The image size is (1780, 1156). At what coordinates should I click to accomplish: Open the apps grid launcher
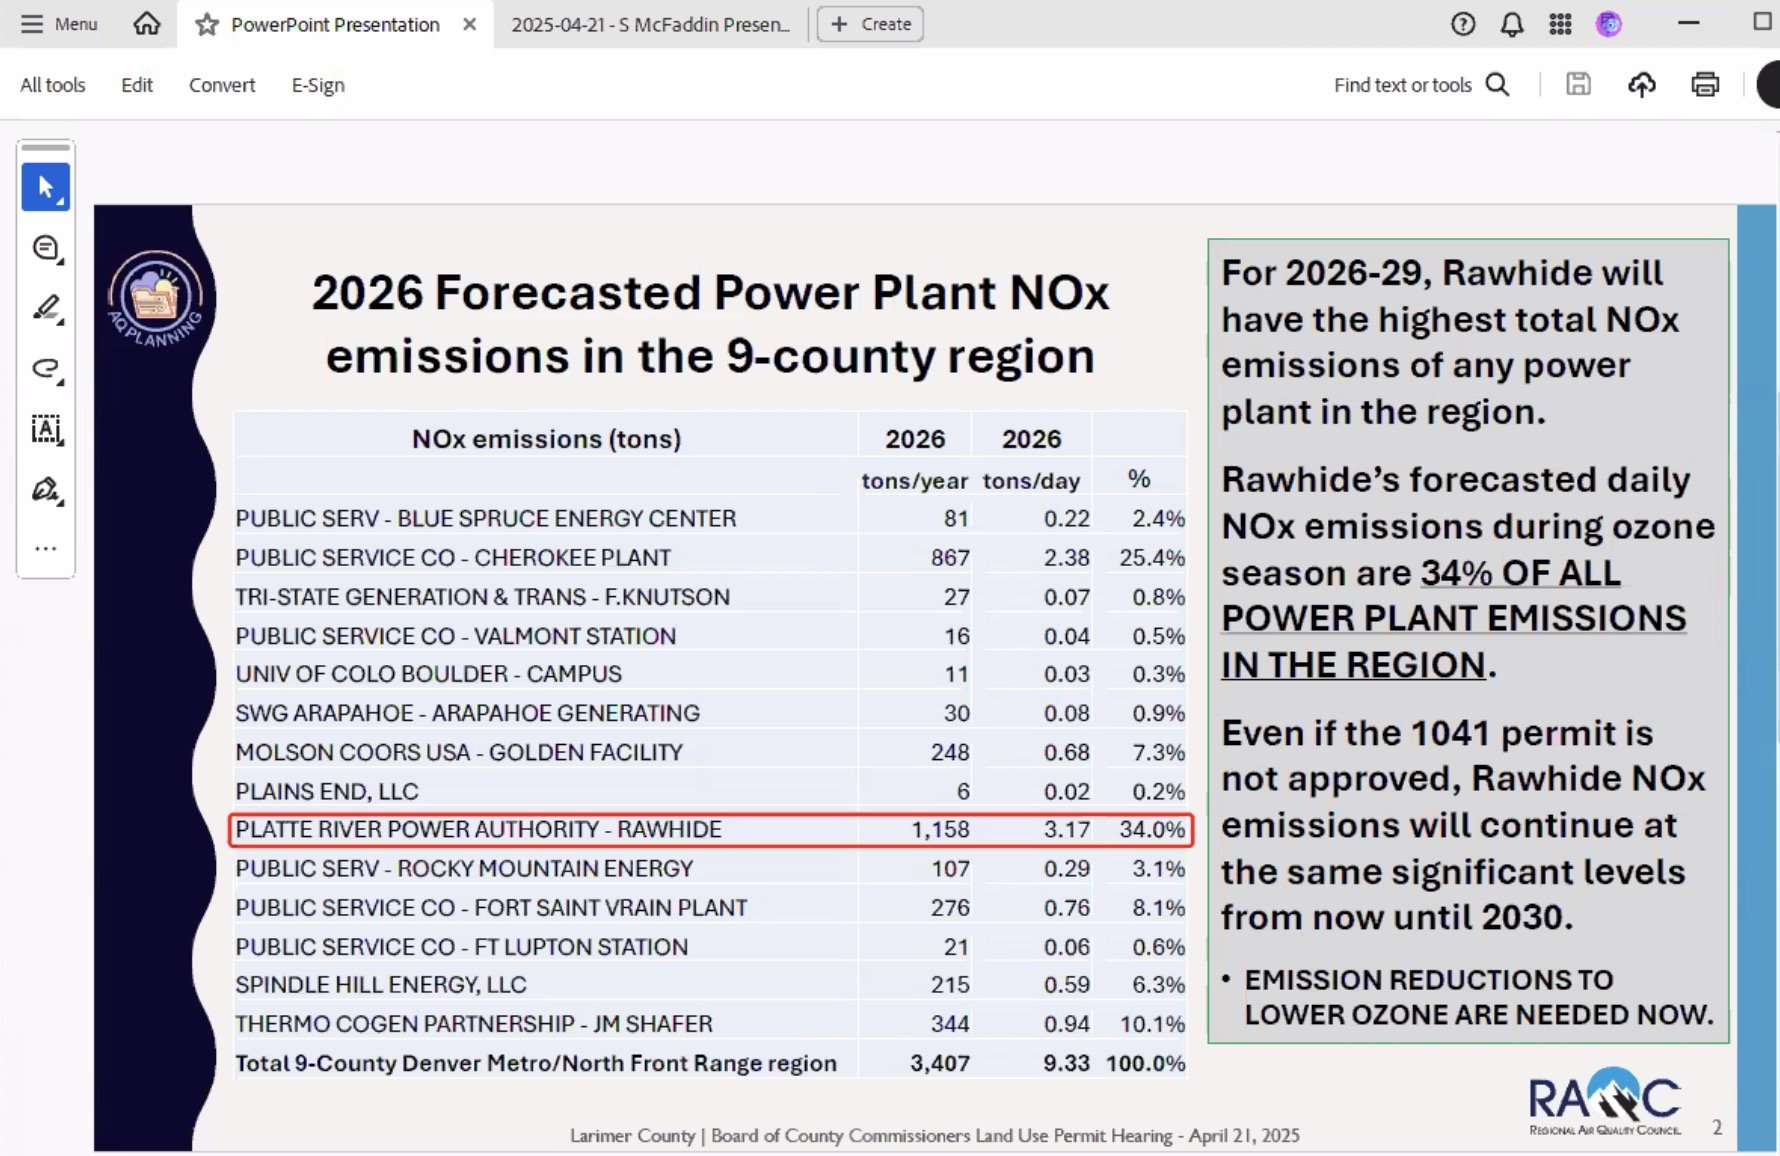pyautogui.click(x=1560, y=24)
